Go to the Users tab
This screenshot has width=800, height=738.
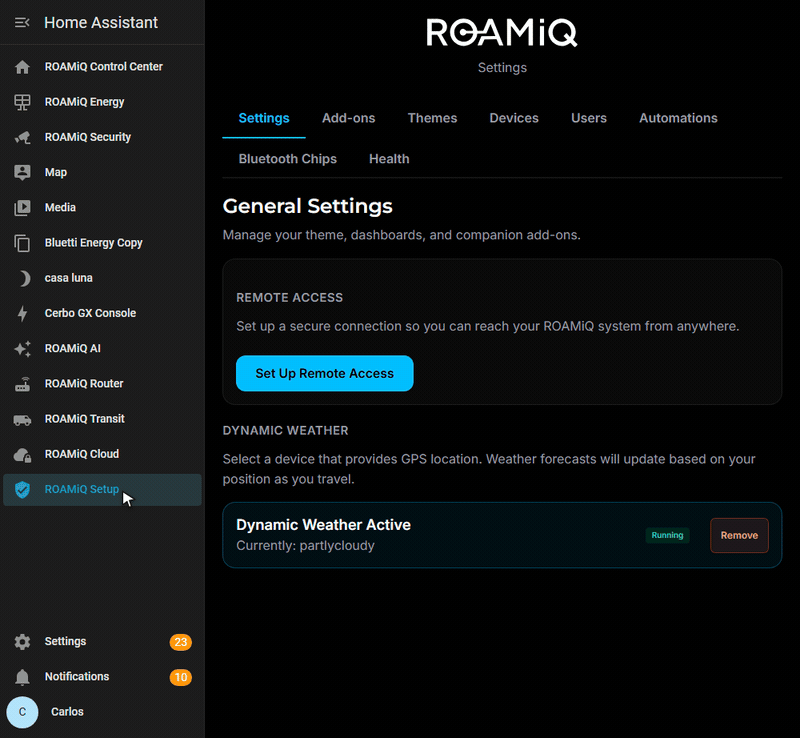click(589, 118)
